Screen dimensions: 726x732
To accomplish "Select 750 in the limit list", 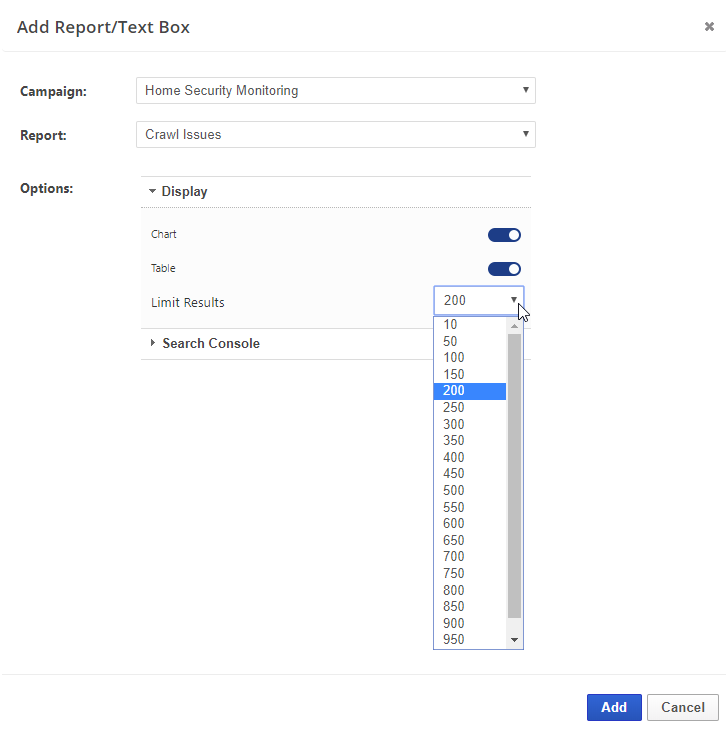I will coord(454,573).
